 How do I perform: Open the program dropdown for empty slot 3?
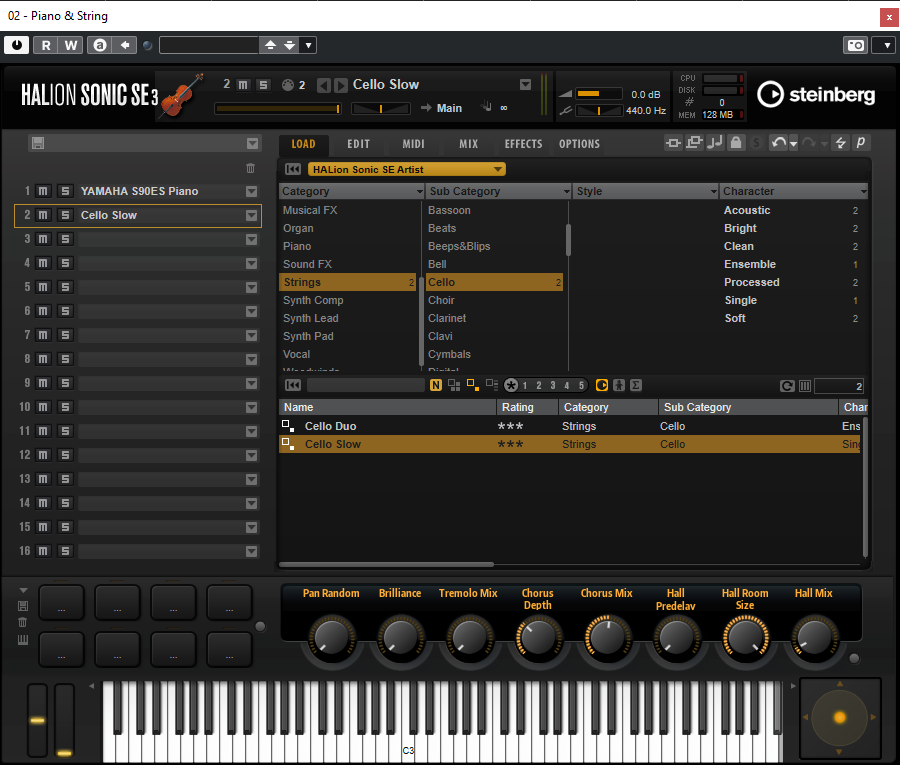click(x=251, y=239)
